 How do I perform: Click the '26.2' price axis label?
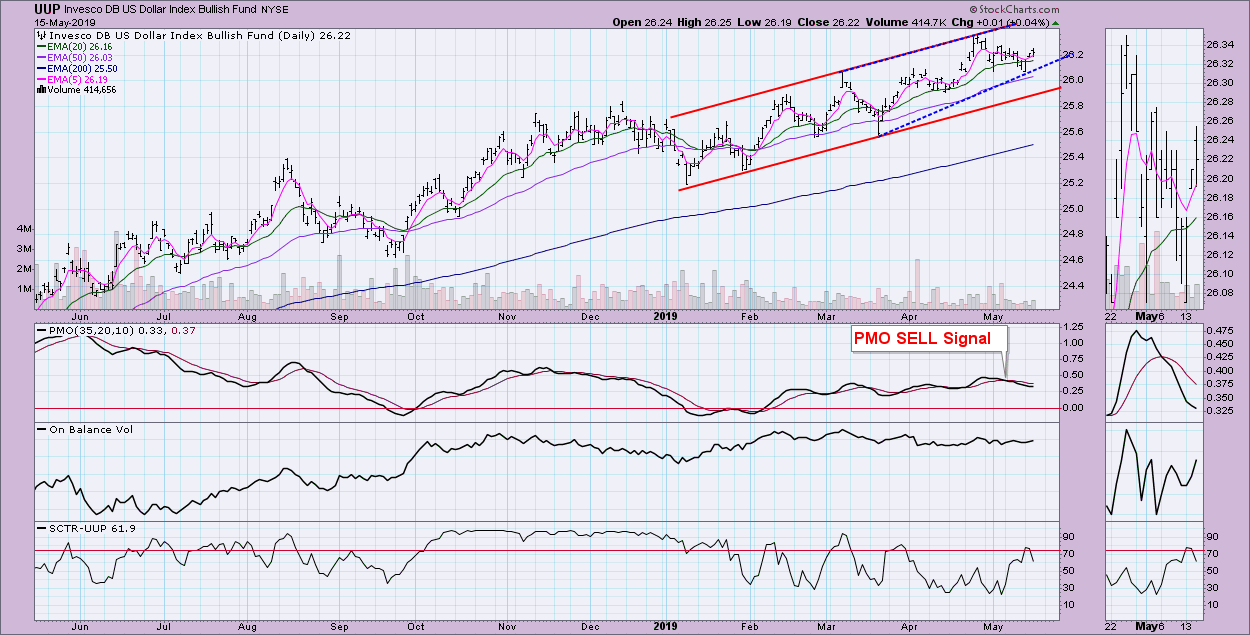tap(1071, 54)
